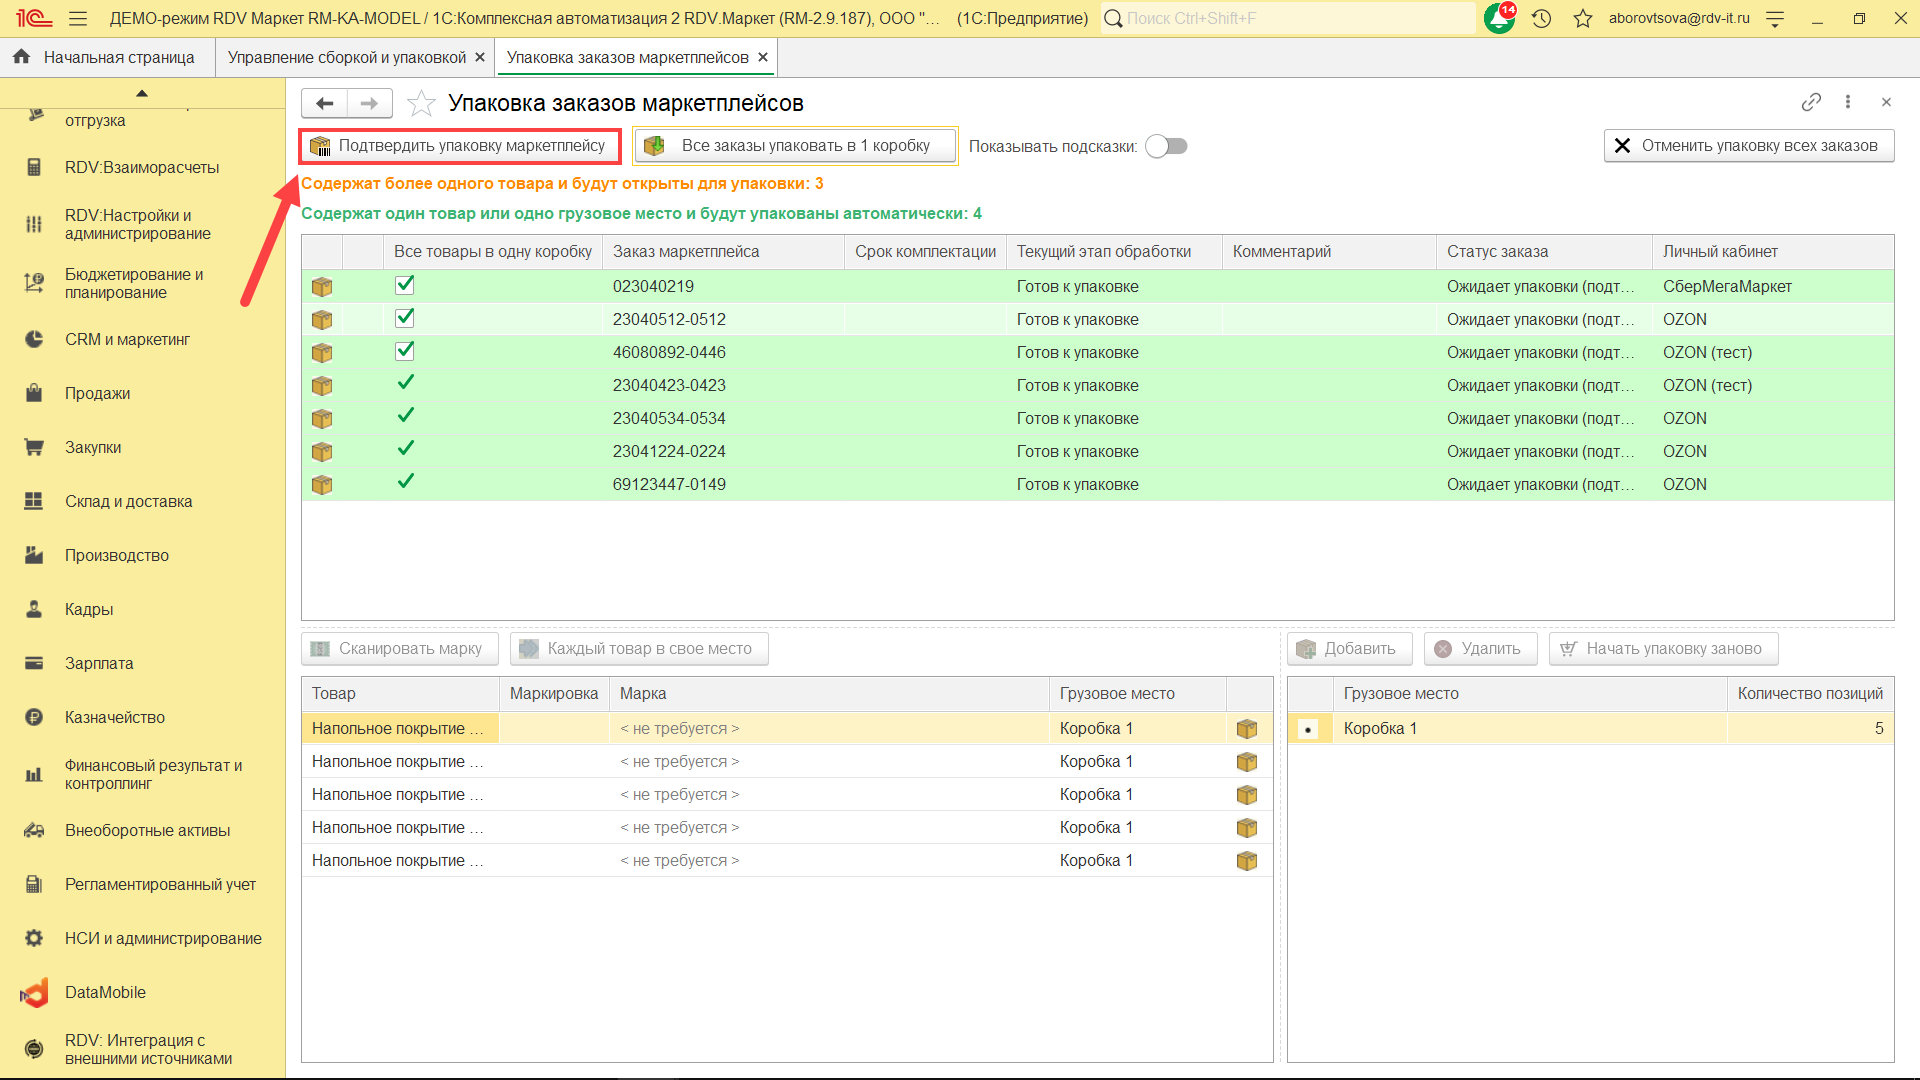Click the search field Поиск Ctrl+Shift+F
Screen dimensions: 1920x1080
[x=1290, y=18]
